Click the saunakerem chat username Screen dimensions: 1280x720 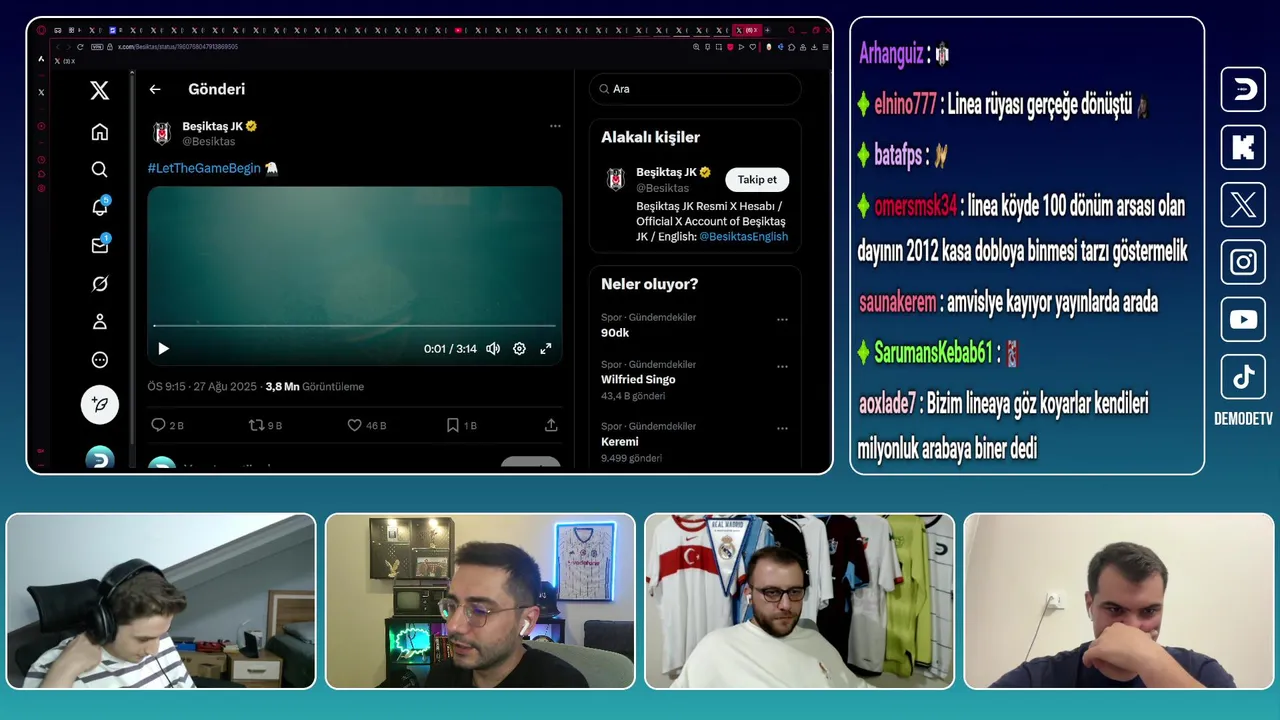[x=897, y=302]
